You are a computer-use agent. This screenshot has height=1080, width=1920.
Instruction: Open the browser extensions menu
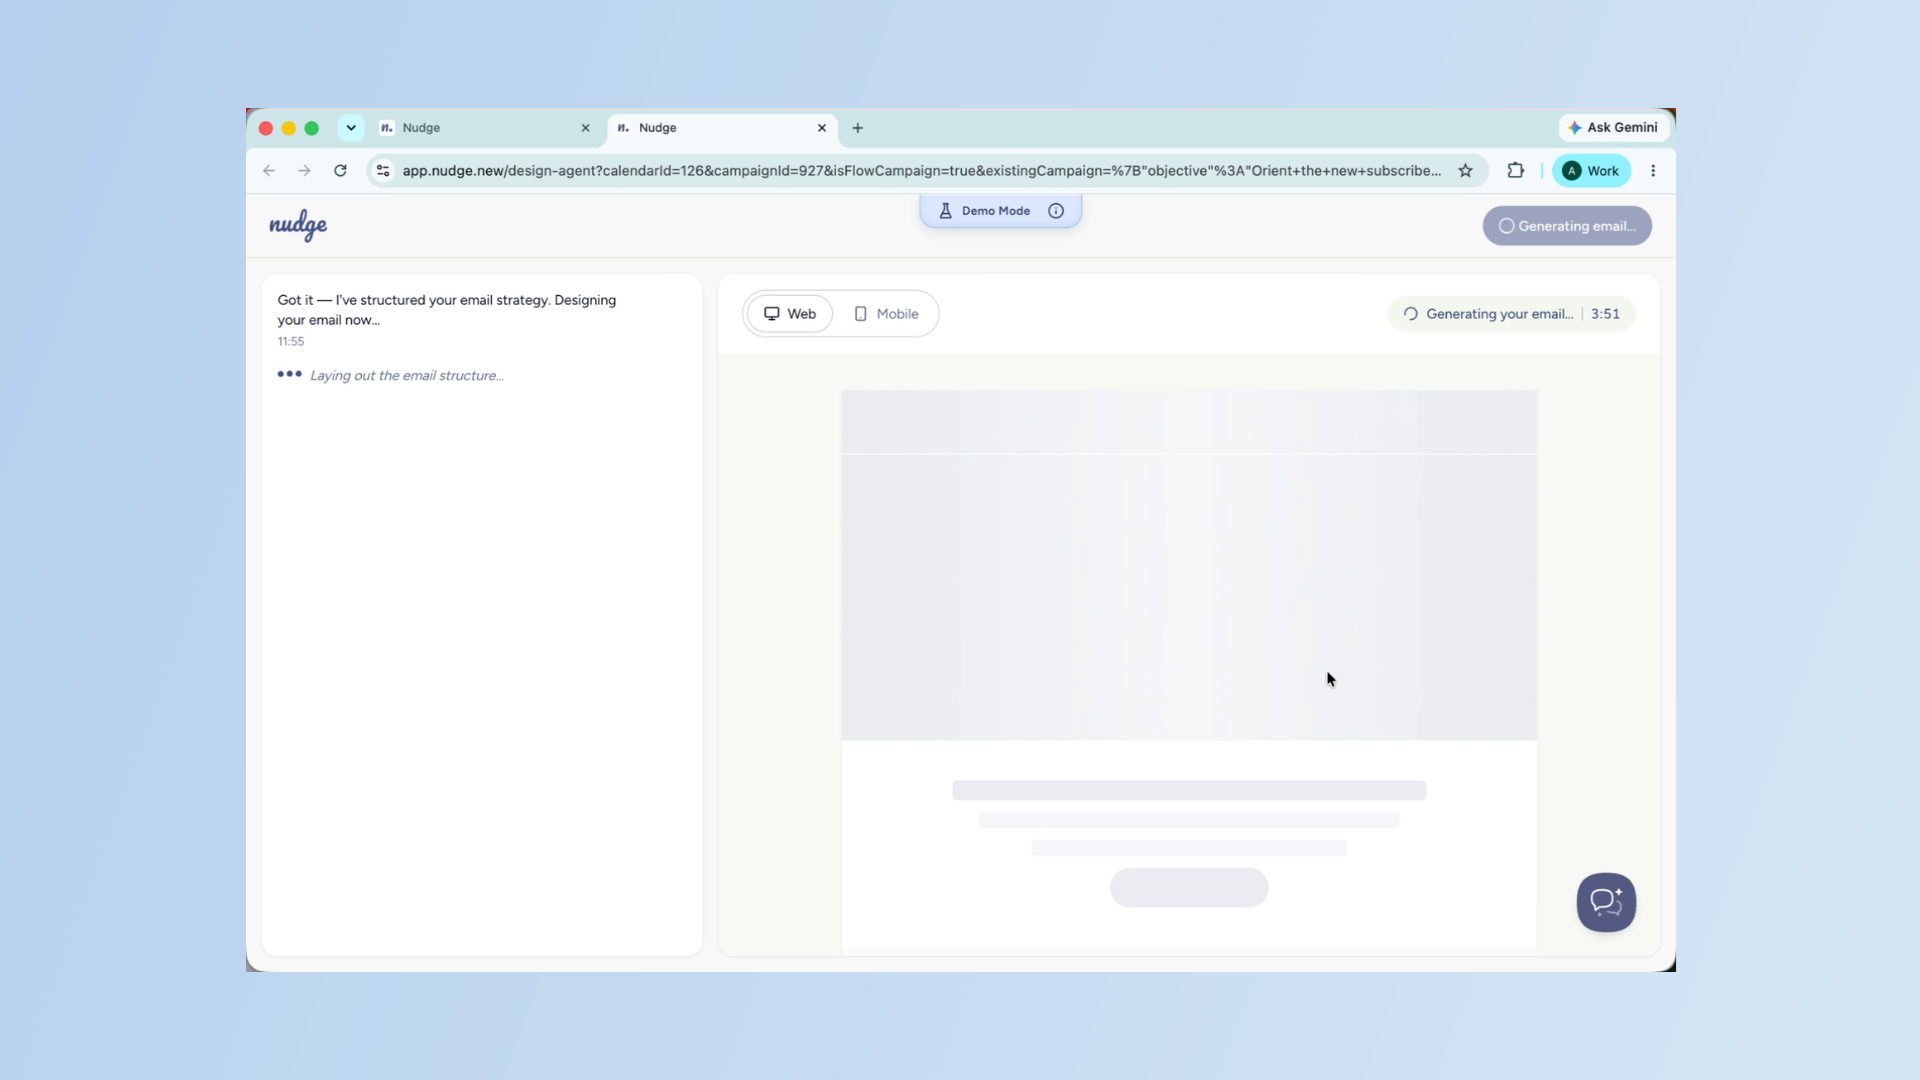click(1516, 171)
